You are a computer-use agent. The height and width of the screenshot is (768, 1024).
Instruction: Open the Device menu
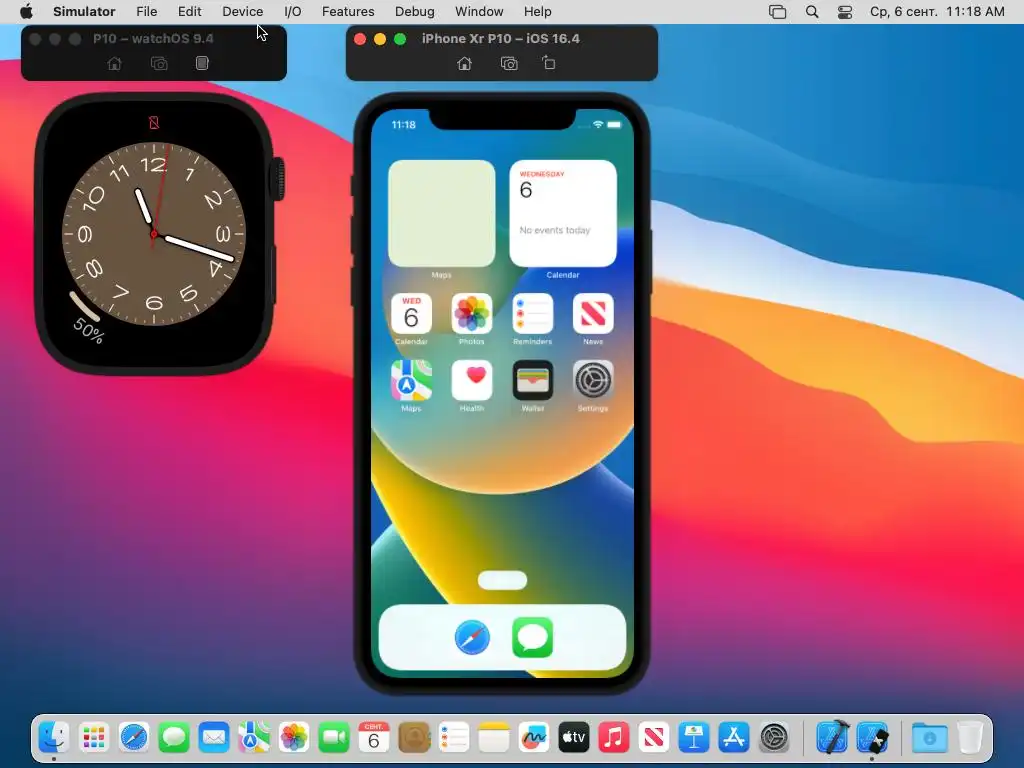click(x=242, y=12)
